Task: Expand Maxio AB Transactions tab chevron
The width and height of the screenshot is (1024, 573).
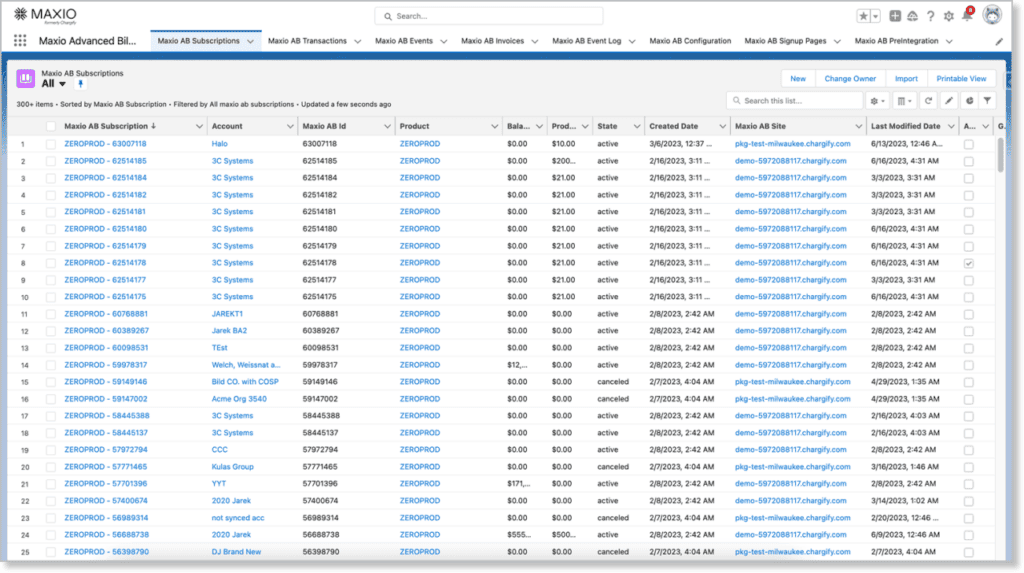Action: coord(357,41)
